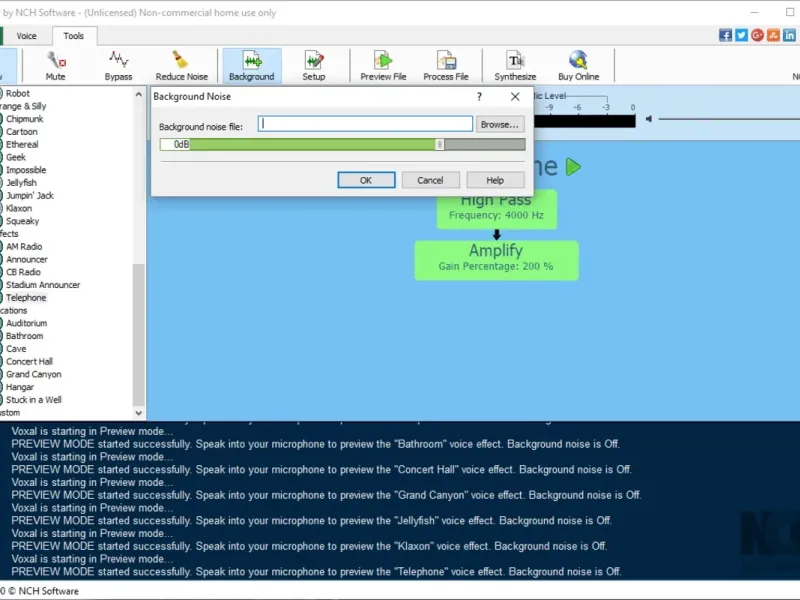Close the Background Noise dialog
800x600 pixels.
[515, 96]
